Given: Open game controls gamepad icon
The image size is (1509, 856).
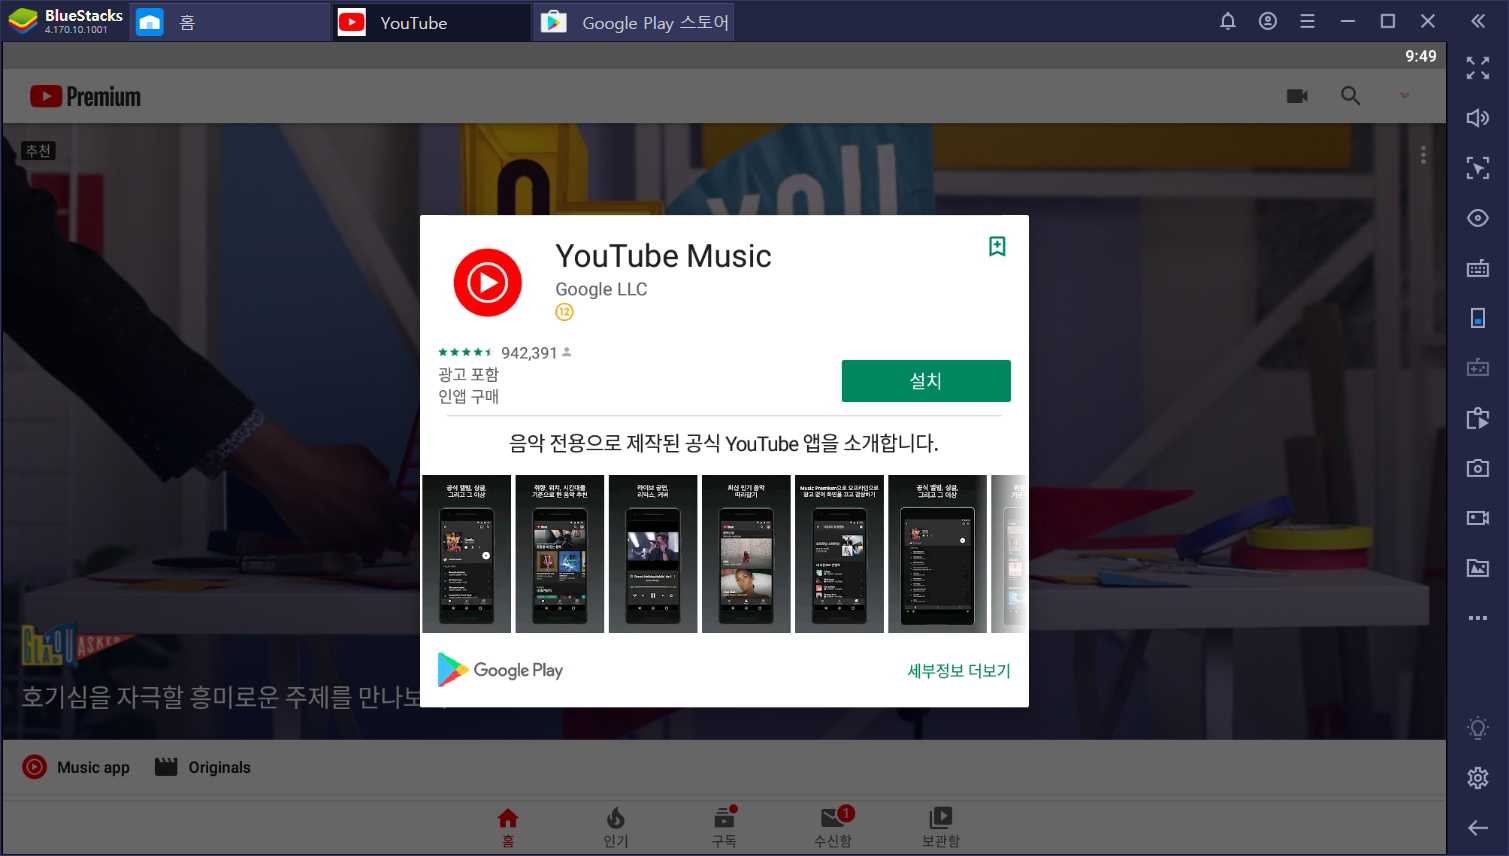Looking at the screenshot, I should pos(1478,368).
